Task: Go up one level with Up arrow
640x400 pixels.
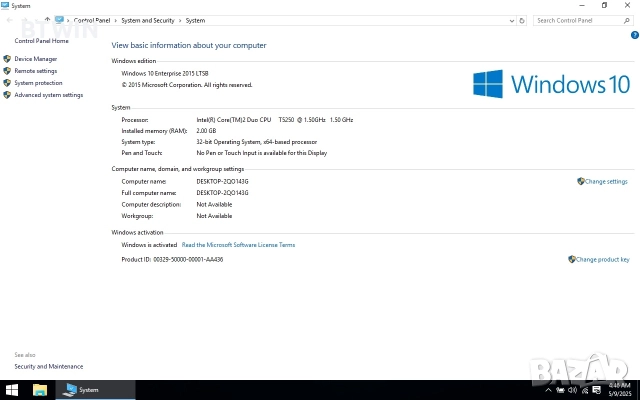Action: (47, 20)
